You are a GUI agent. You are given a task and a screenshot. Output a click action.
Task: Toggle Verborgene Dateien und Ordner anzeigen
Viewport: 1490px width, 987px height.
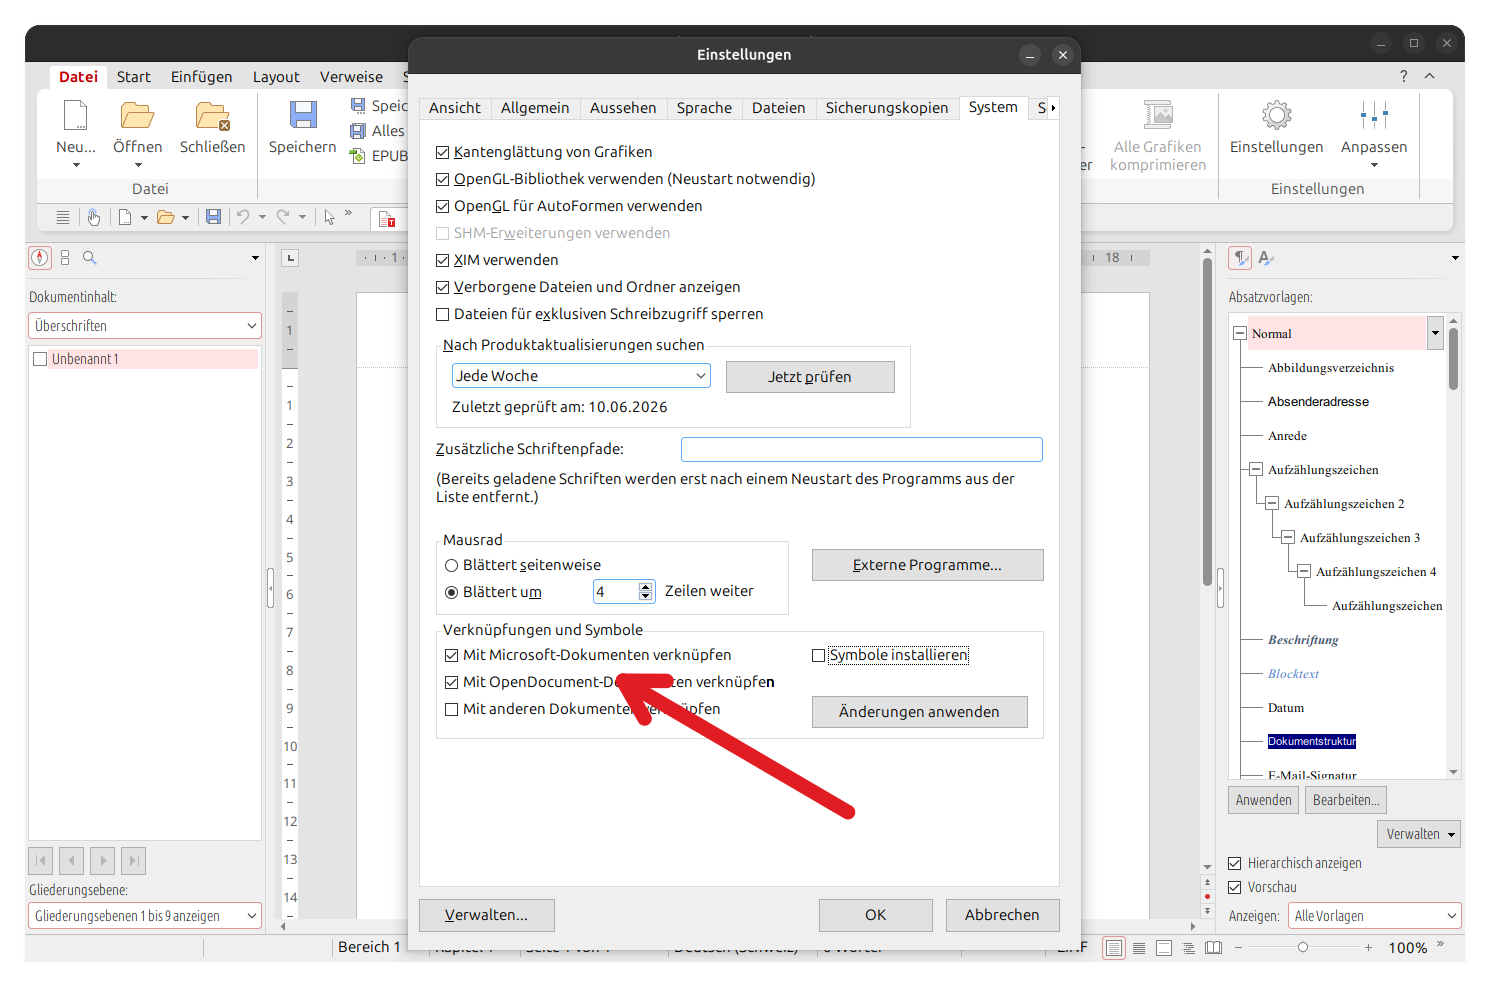tap(443, 287)
